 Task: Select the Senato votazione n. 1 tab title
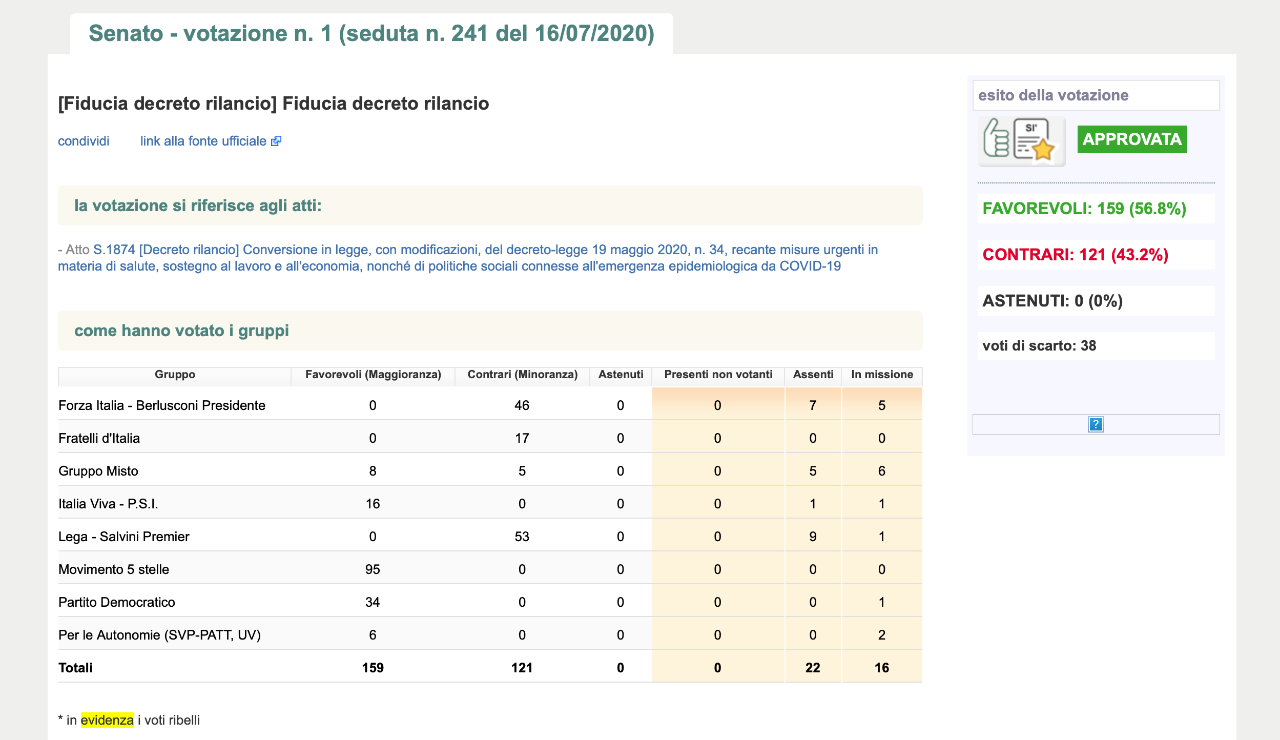[371, 34]
